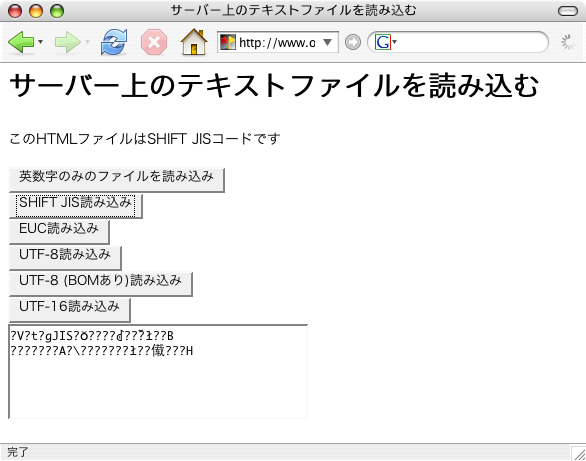
Task: Click the UTF-8読み込み button
Action: (65, 258)
